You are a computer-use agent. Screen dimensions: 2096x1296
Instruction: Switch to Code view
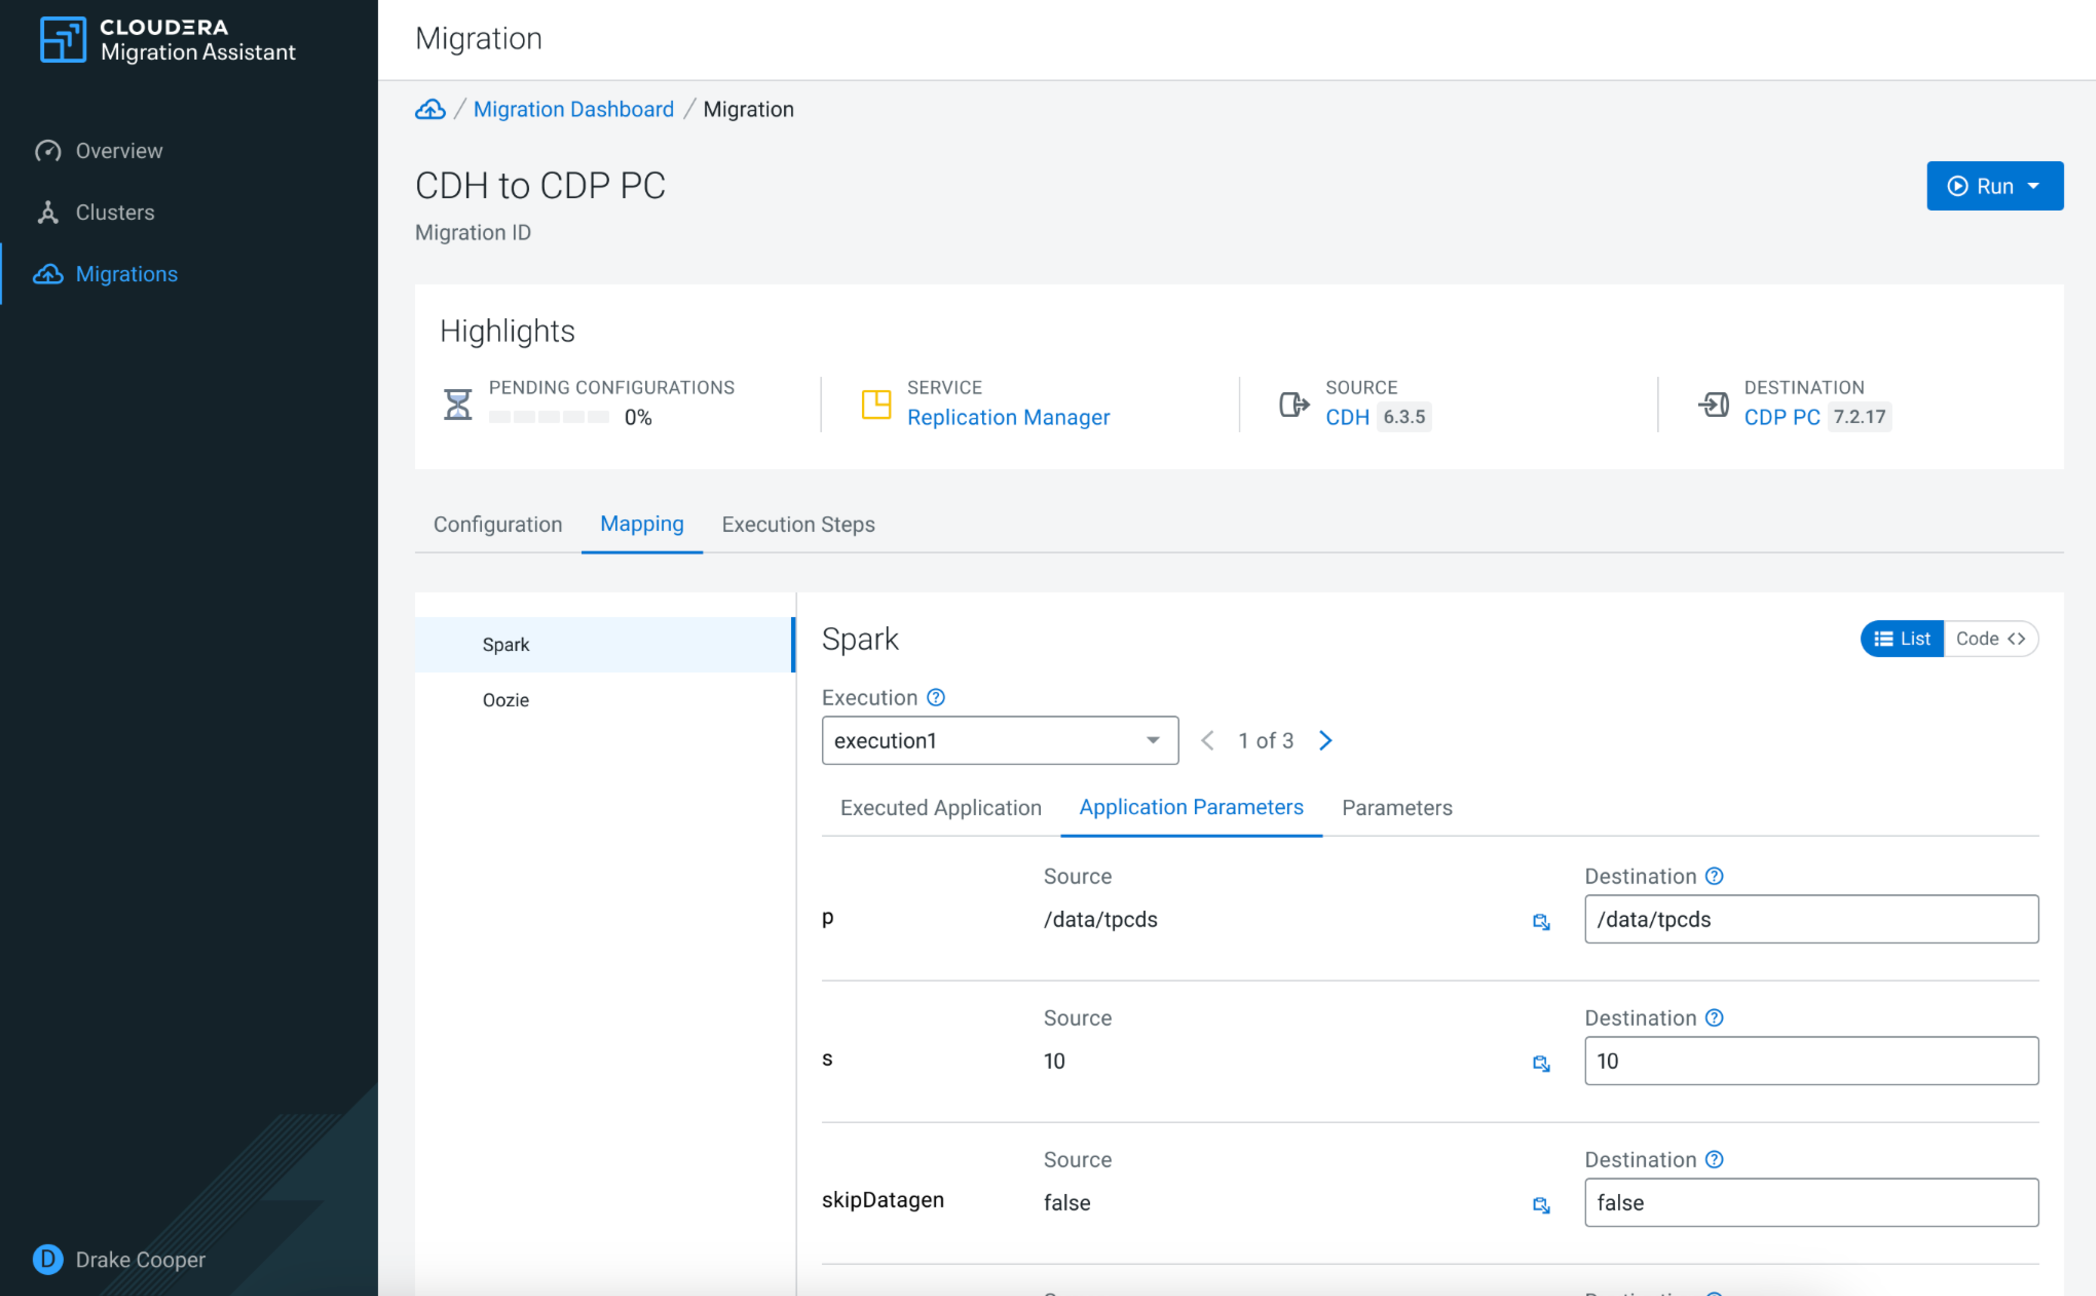pyautogui.click(x=1990, y=638)
